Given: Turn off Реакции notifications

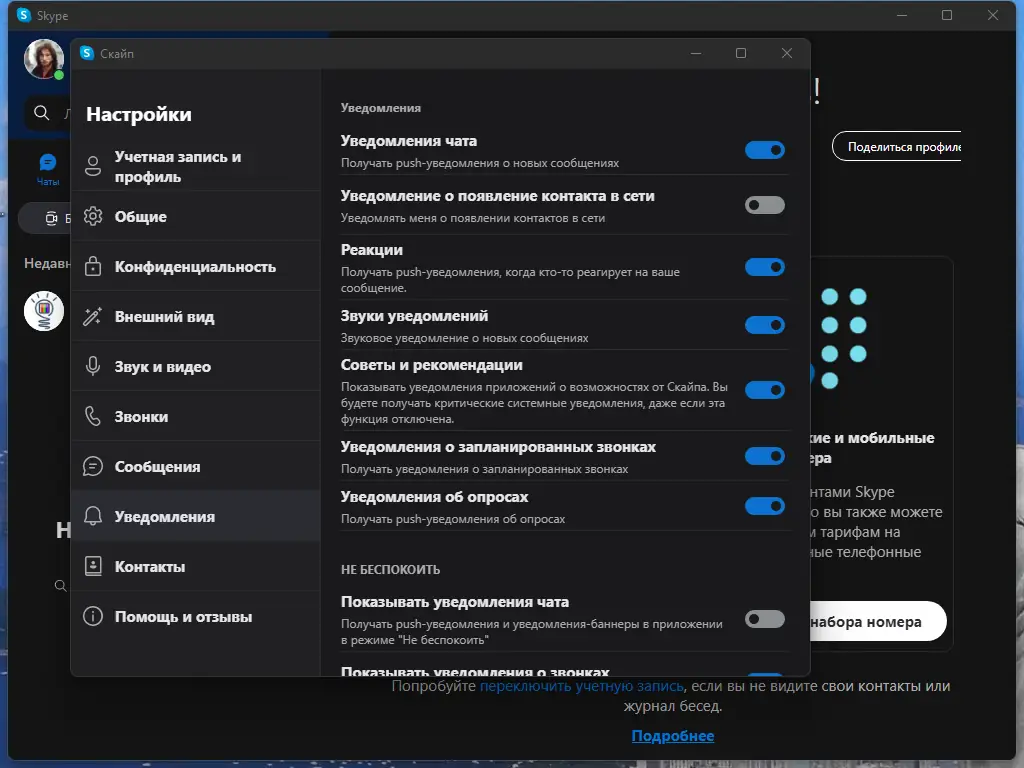Looking at the screenshot, I should (764, 267).
